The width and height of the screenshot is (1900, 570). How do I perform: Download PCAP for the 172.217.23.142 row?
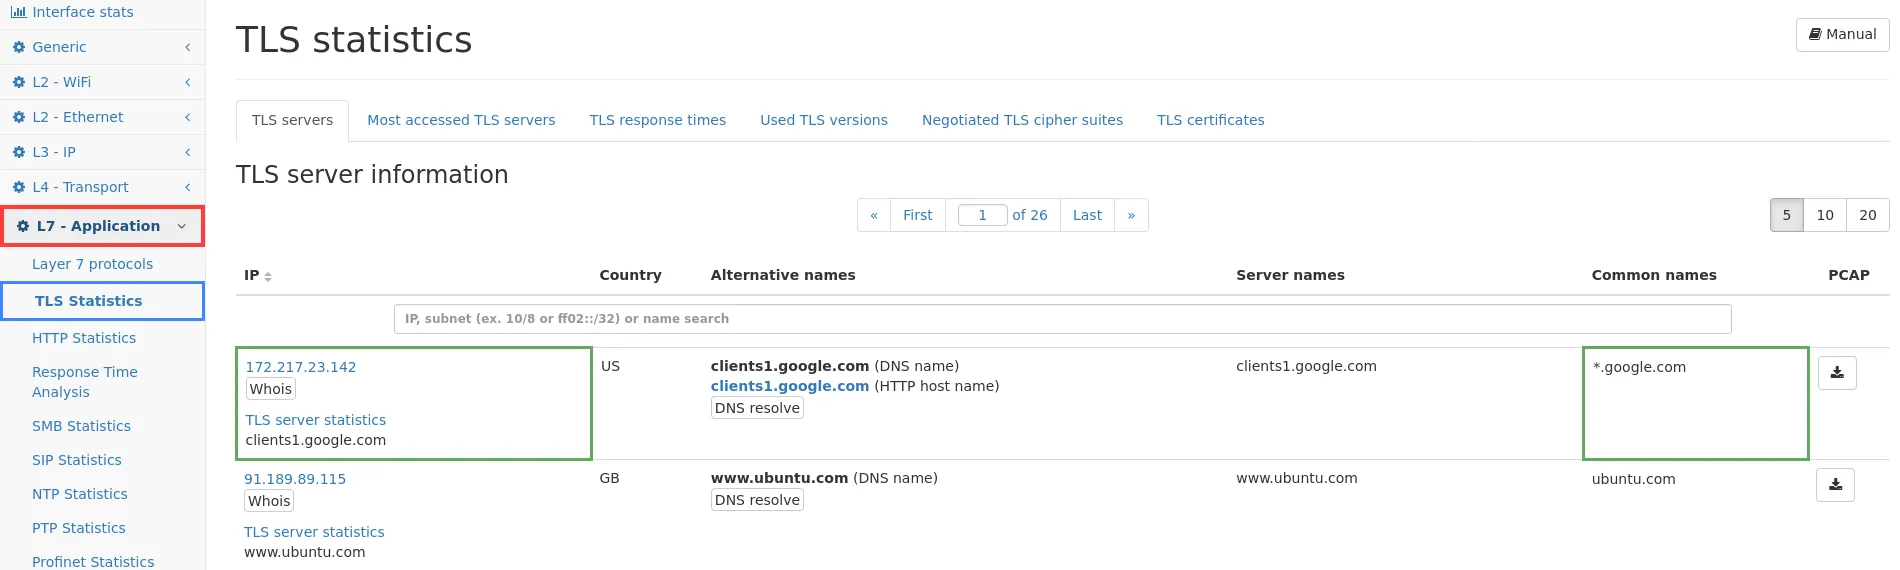(1837, 373)
